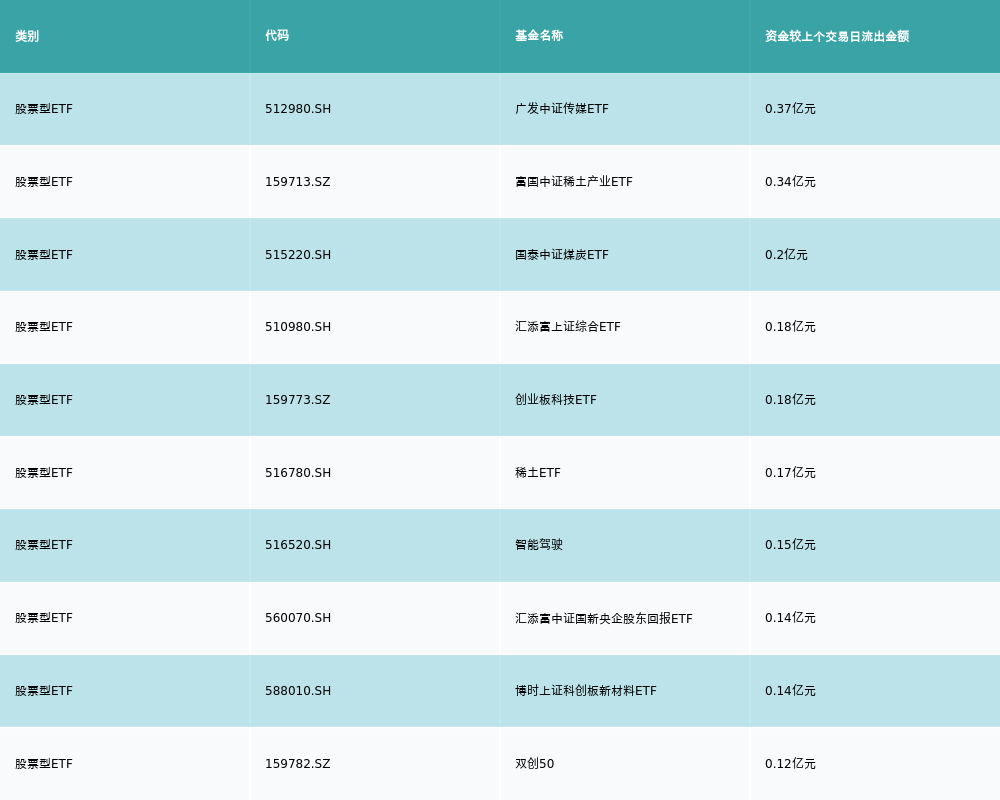Click outflow value 0.2亿元
Viewport: 1000px width, 800px height.
click(x=786, y=255)
